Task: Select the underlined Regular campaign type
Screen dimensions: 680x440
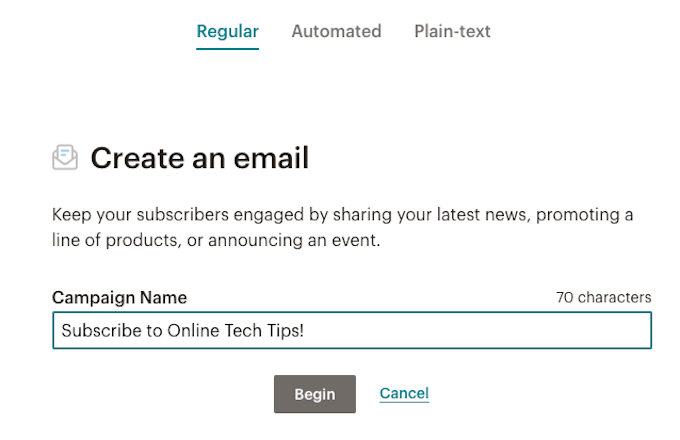Action: click(227, 31)
